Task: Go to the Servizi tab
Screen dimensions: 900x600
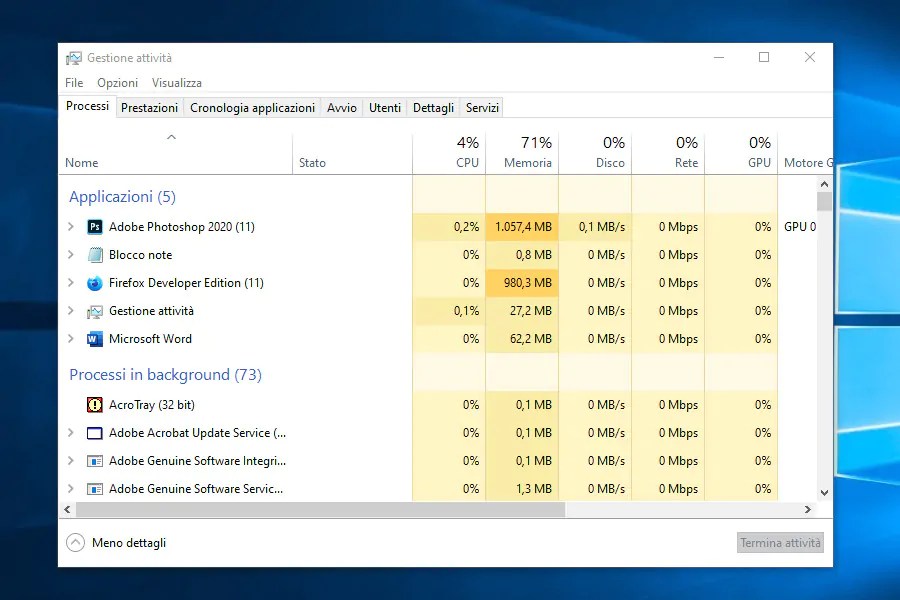Action: point(482,108)
